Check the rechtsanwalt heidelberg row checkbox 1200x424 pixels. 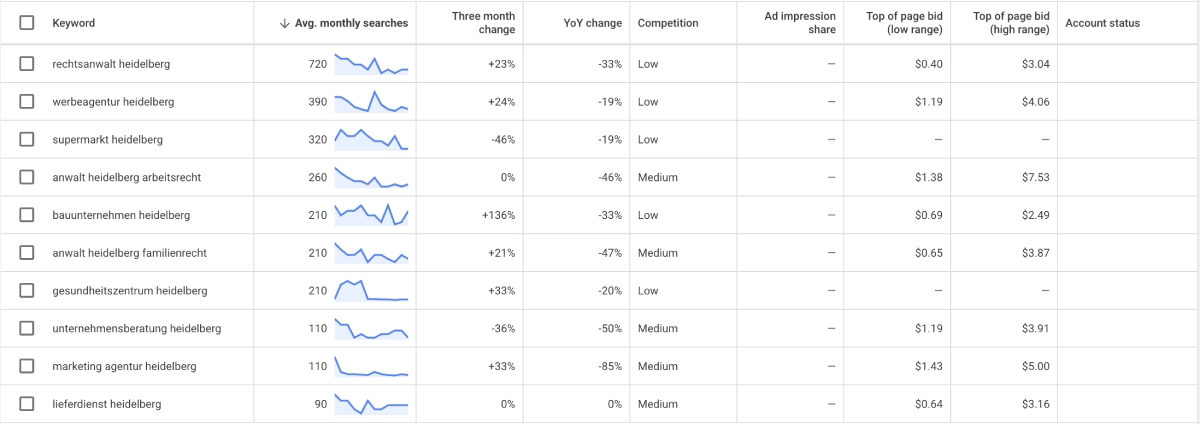click(27, 64)
